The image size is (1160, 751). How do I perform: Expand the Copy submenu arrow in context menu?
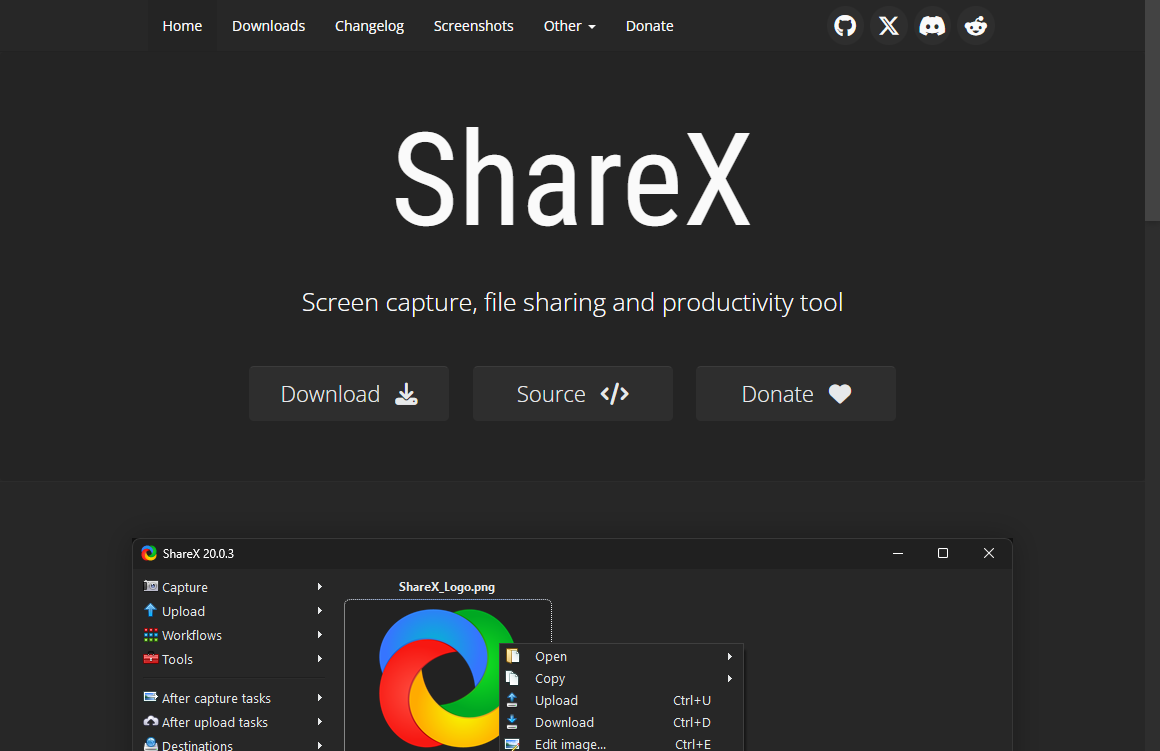tap(729, 678)
